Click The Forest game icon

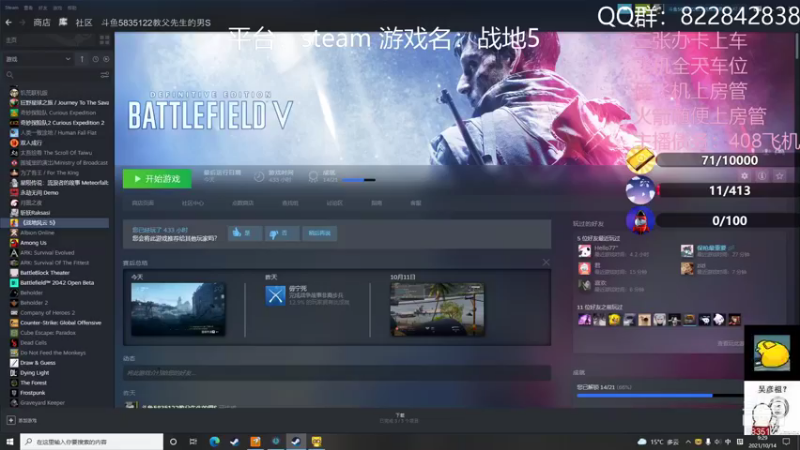pyautogui.click(x=14, y=383)
